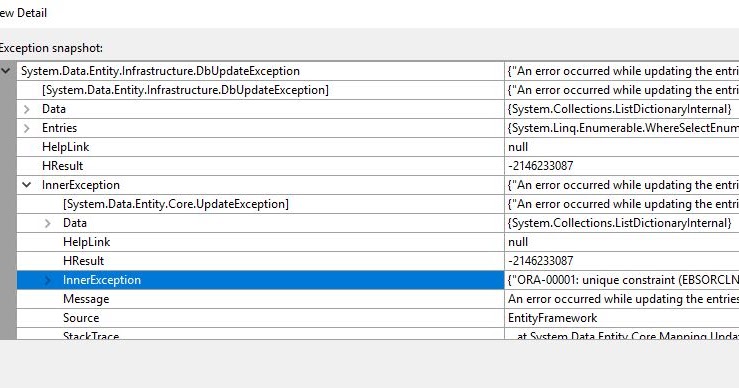Expand the Entries node
Image resolution: width=739 pixels, height=388 pixels.
pyautogui.click(x=27, y=128)
